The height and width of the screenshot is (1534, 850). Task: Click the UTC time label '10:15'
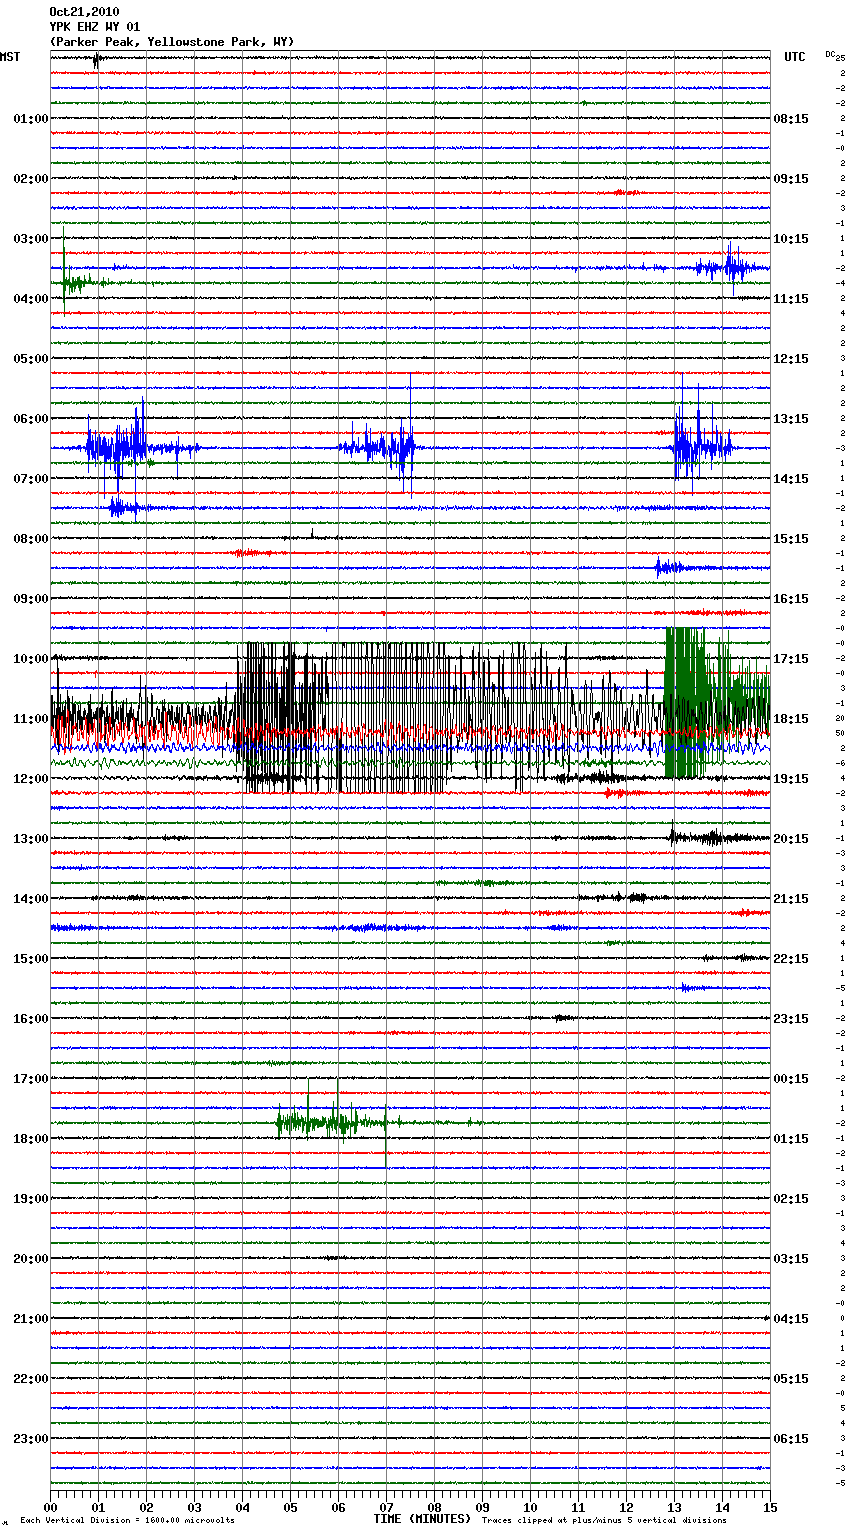pos(791,239)
